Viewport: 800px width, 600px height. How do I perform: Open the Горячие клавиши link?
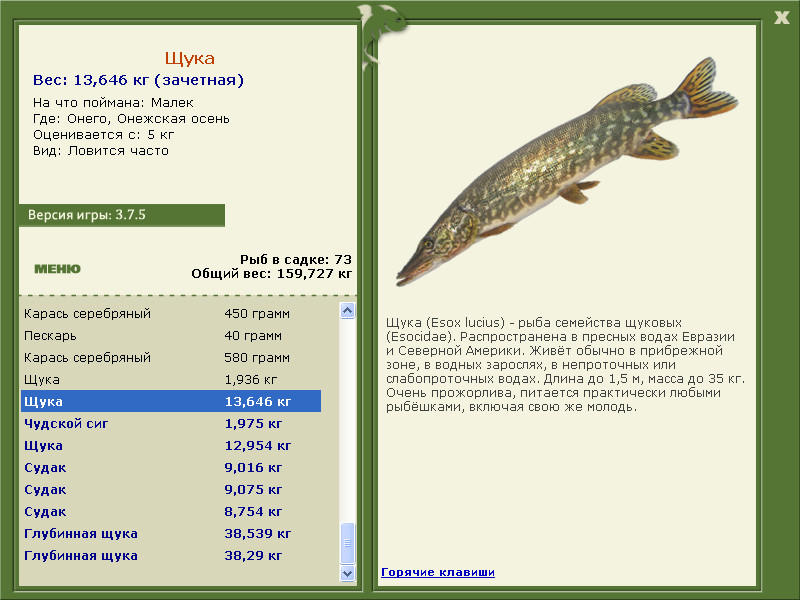(438, 572)
